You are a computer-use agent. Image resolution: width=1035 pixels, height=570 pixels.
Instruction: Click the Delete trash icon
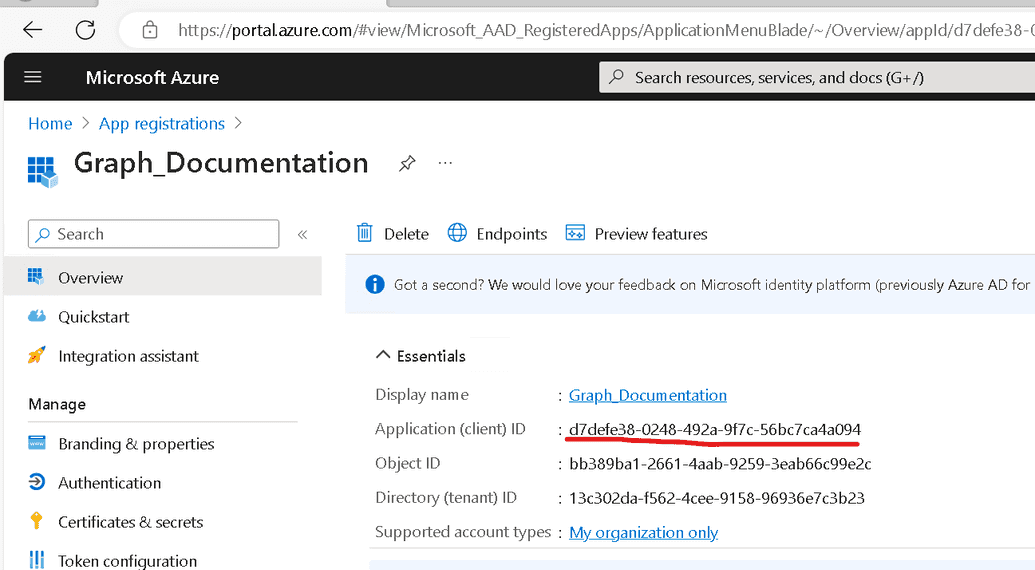(x=366, y=233)
